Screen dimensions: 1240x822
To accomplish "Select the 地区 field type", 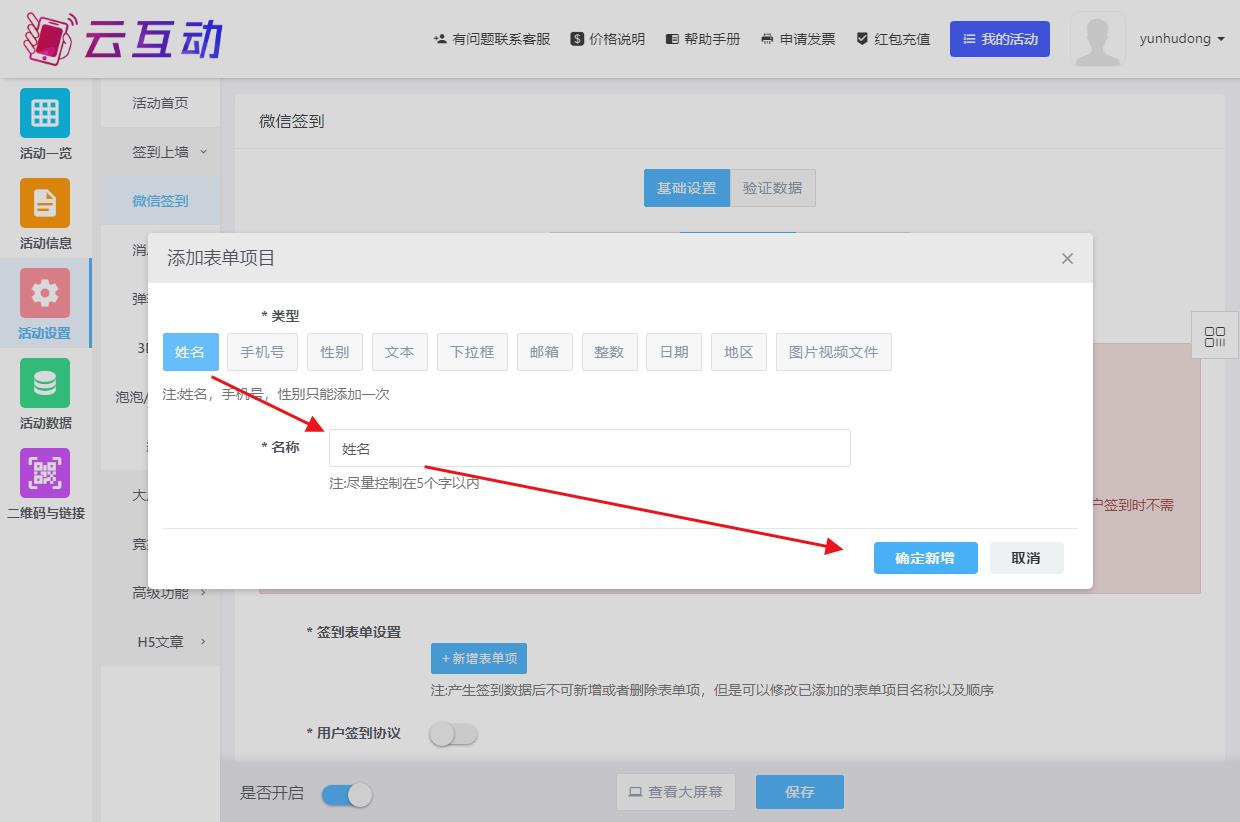I will 739,352.
